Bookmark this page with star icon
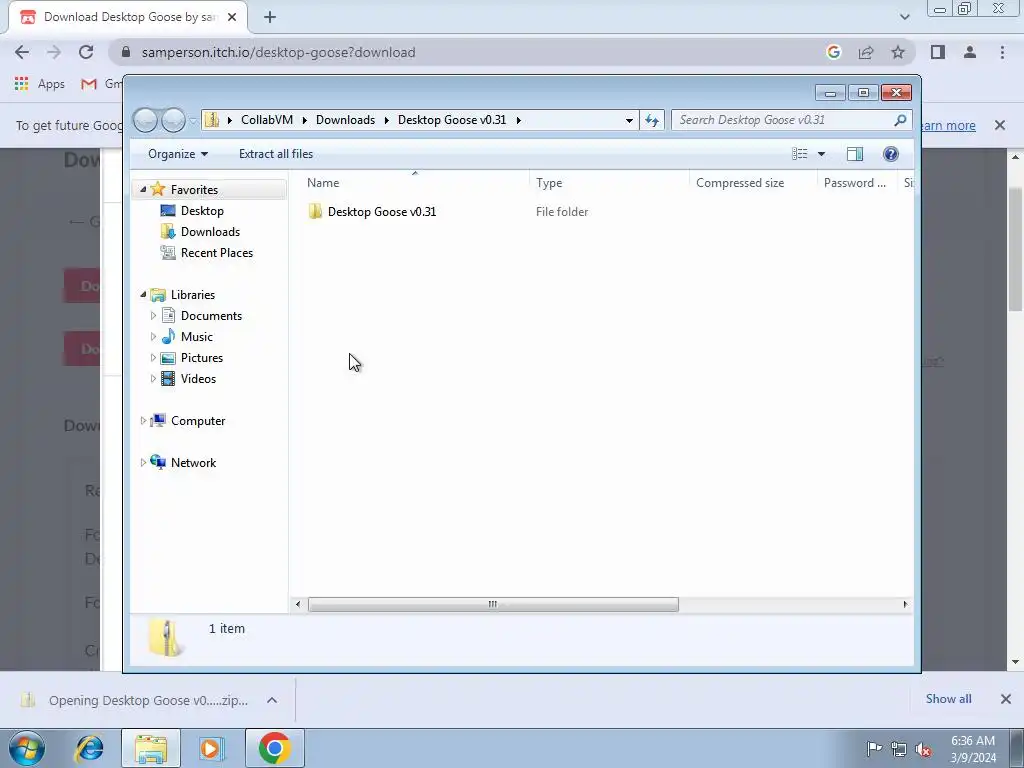 point(898,52)
